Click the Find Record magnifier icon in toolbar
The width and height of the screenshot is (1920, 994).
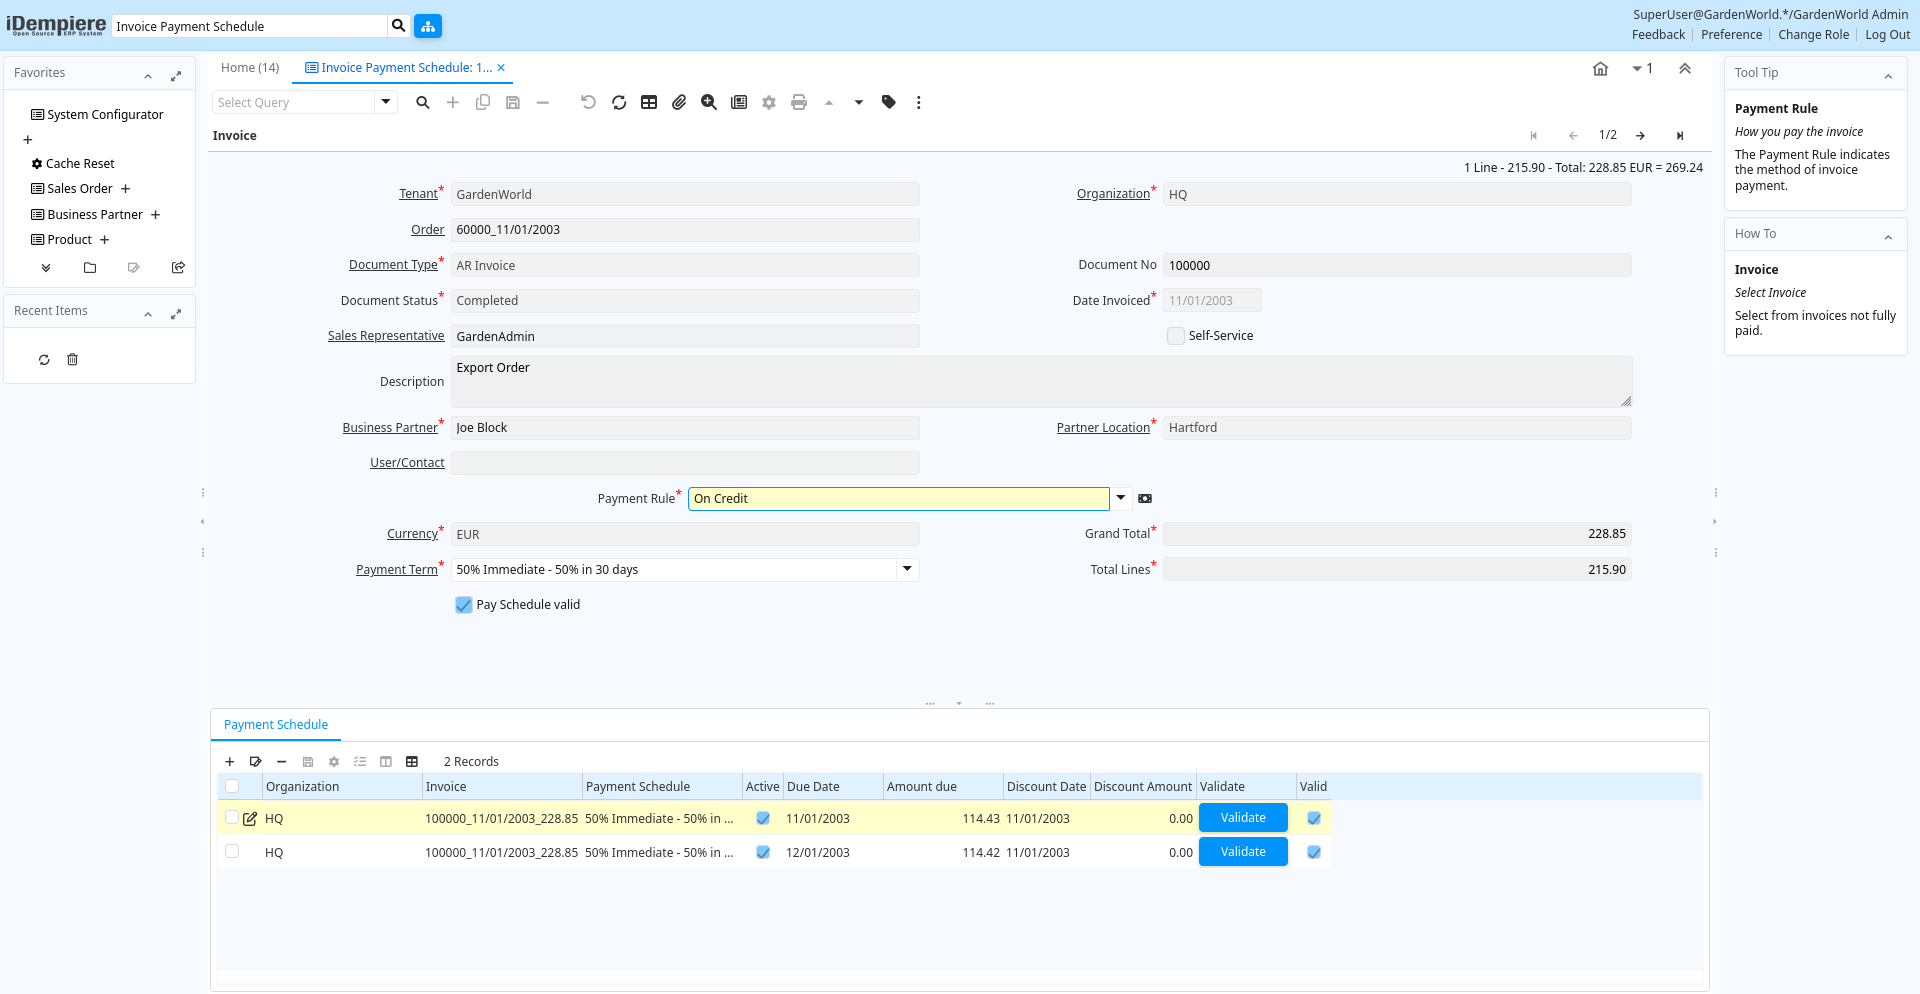pos(423,102)
